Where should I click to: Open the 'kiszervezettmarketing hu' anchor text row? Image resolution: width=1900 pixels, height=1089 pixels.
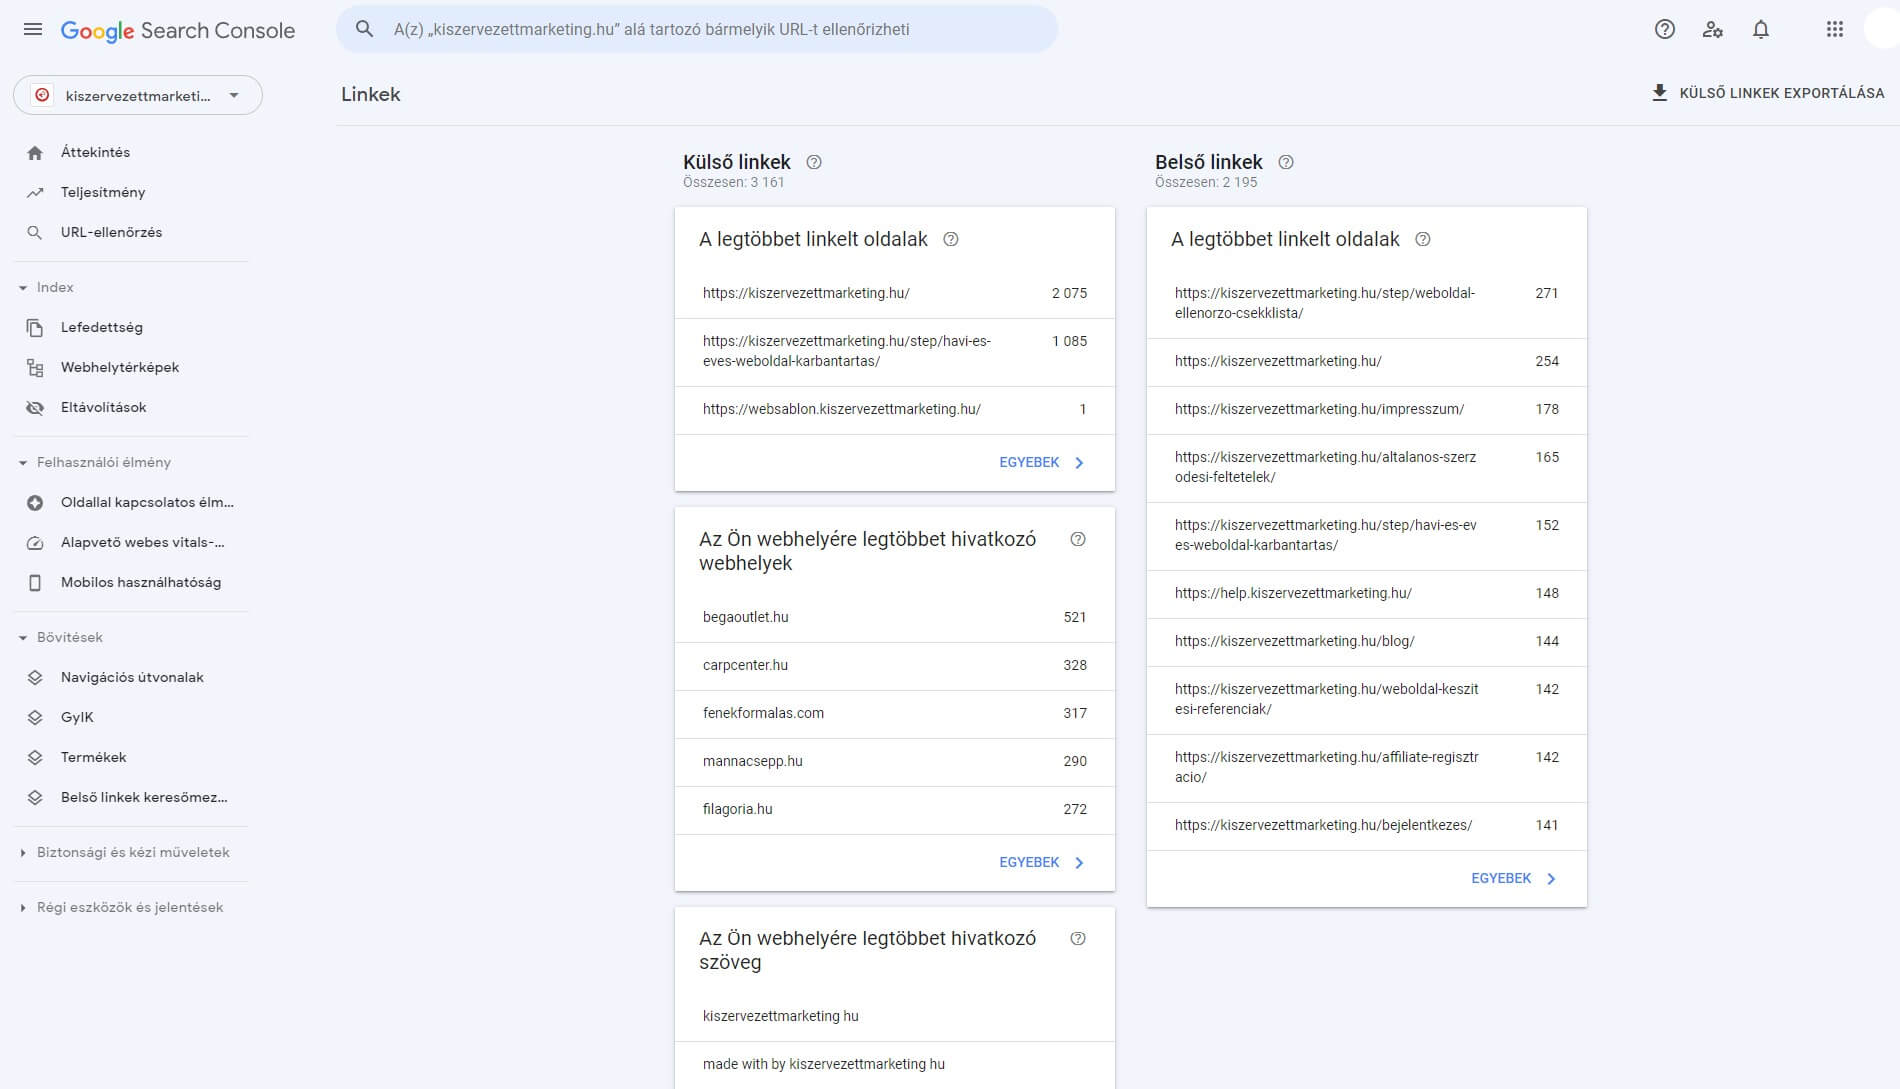(x=895, y=1016)
